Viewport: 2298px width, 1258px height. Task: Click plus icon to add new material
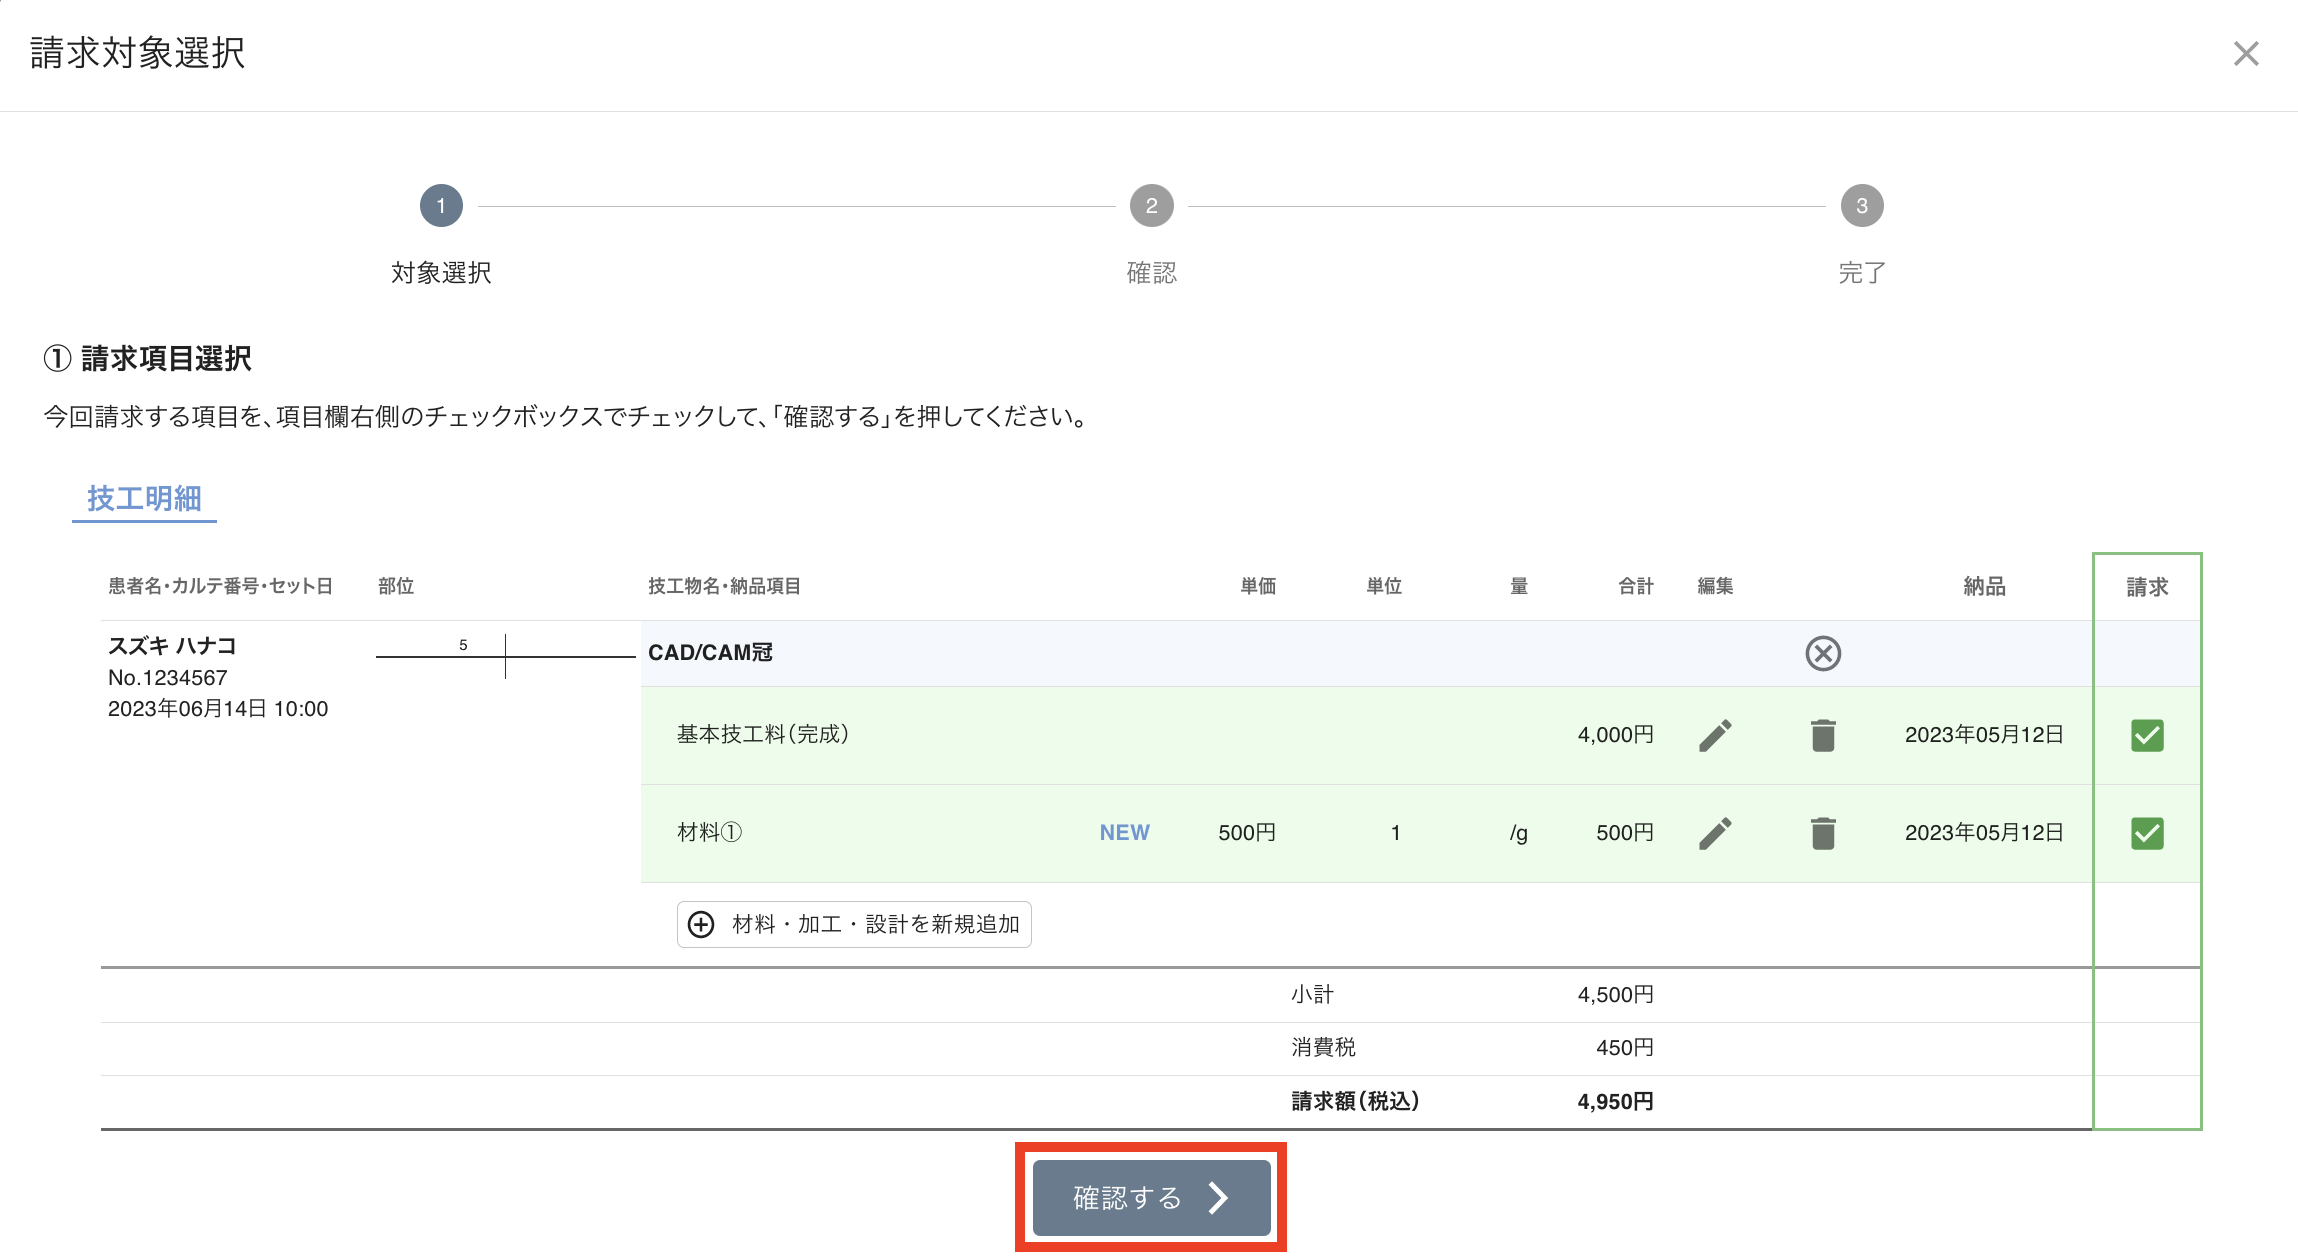[x=702, y=924]
